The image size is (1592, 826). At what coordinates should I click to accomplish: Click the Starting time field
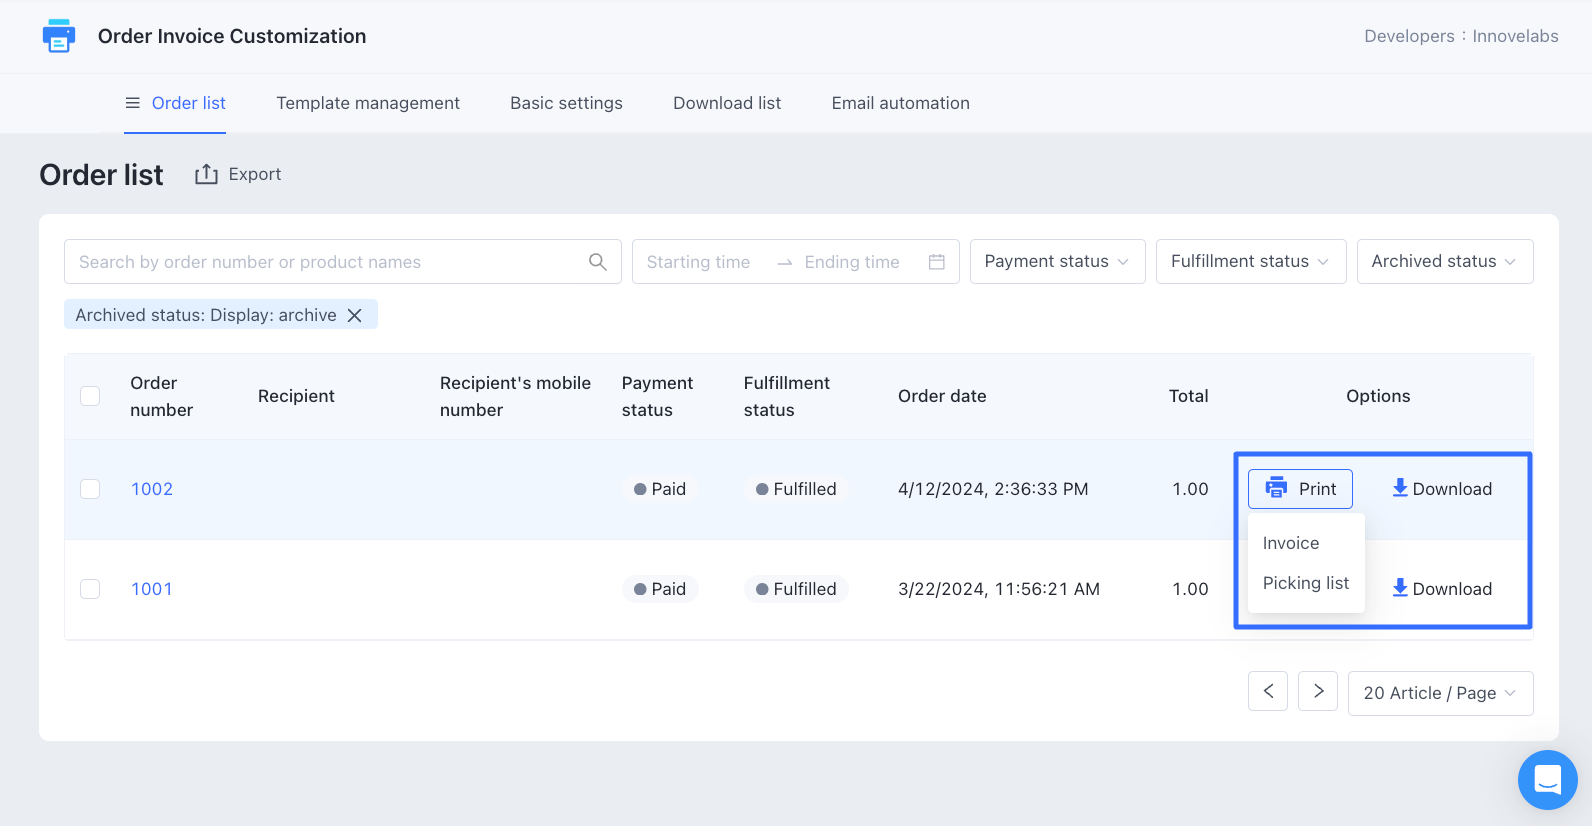click(x=698, y=262)
